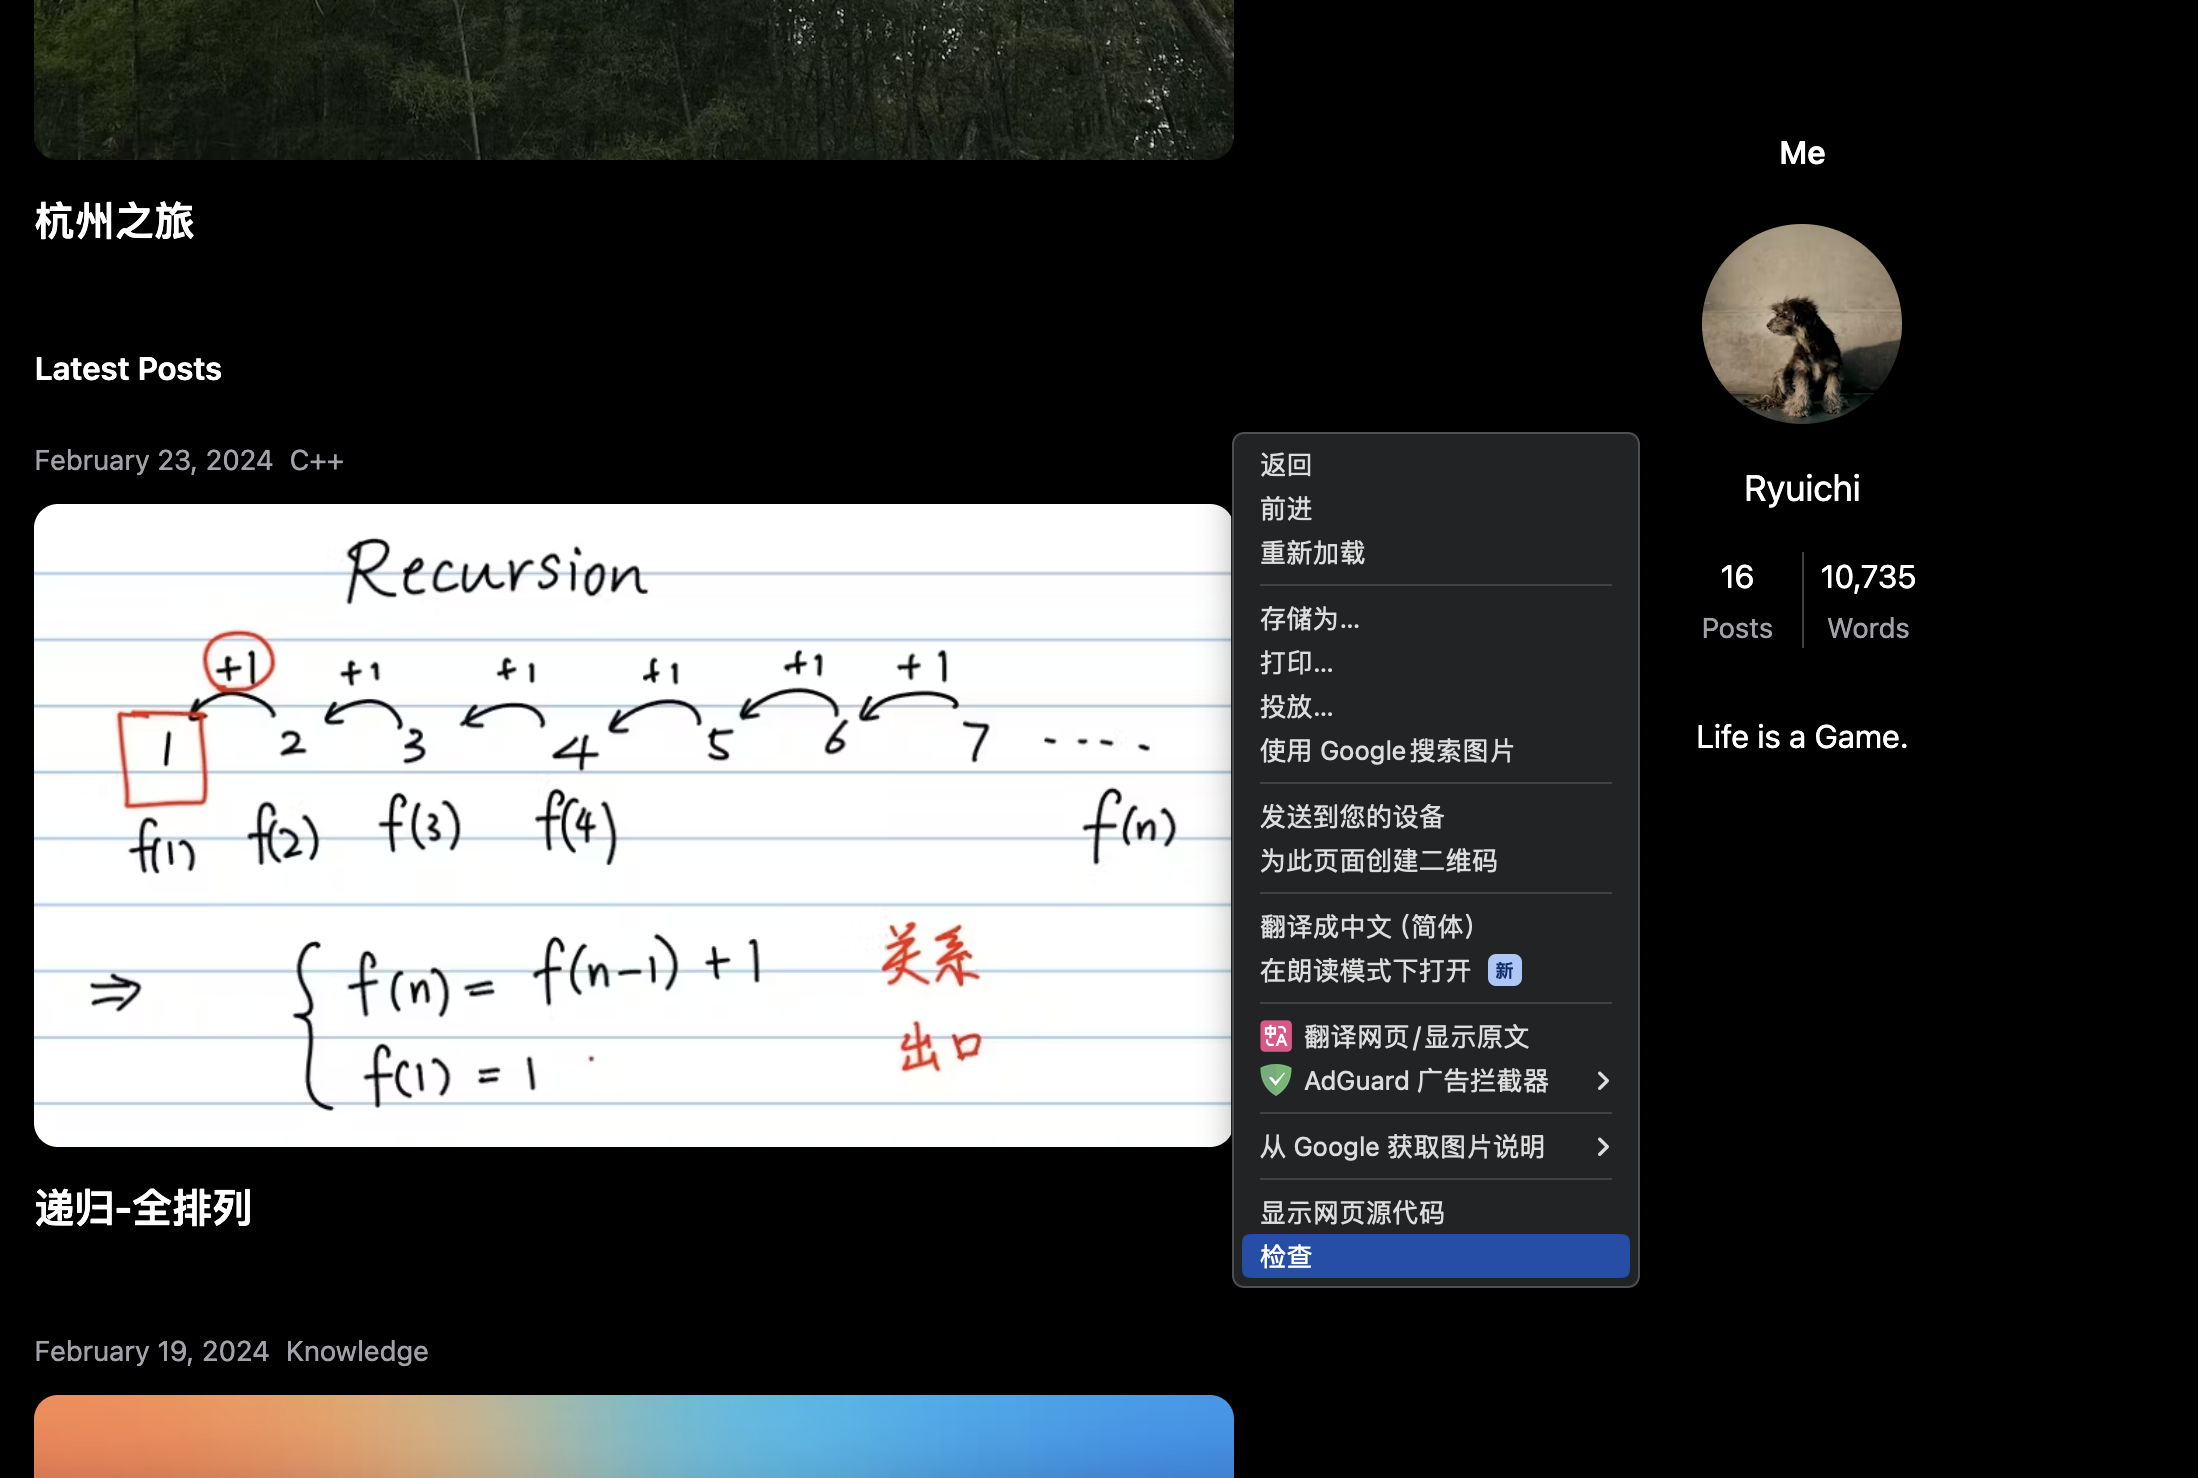Click the AdGuard shield icon
This screenshot has height=1478, width=2198.
point(1275,1080)
